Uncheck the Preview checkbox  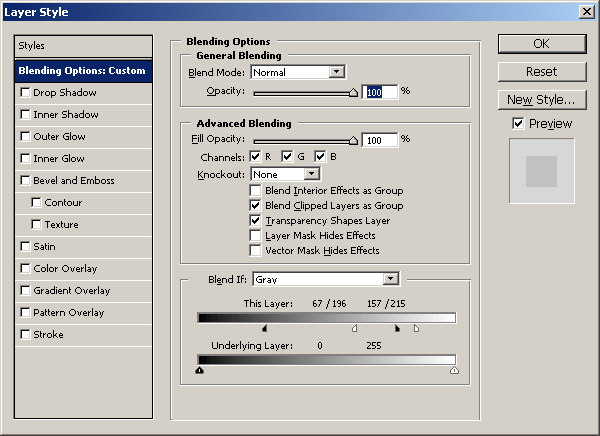(x=517, y=123)
